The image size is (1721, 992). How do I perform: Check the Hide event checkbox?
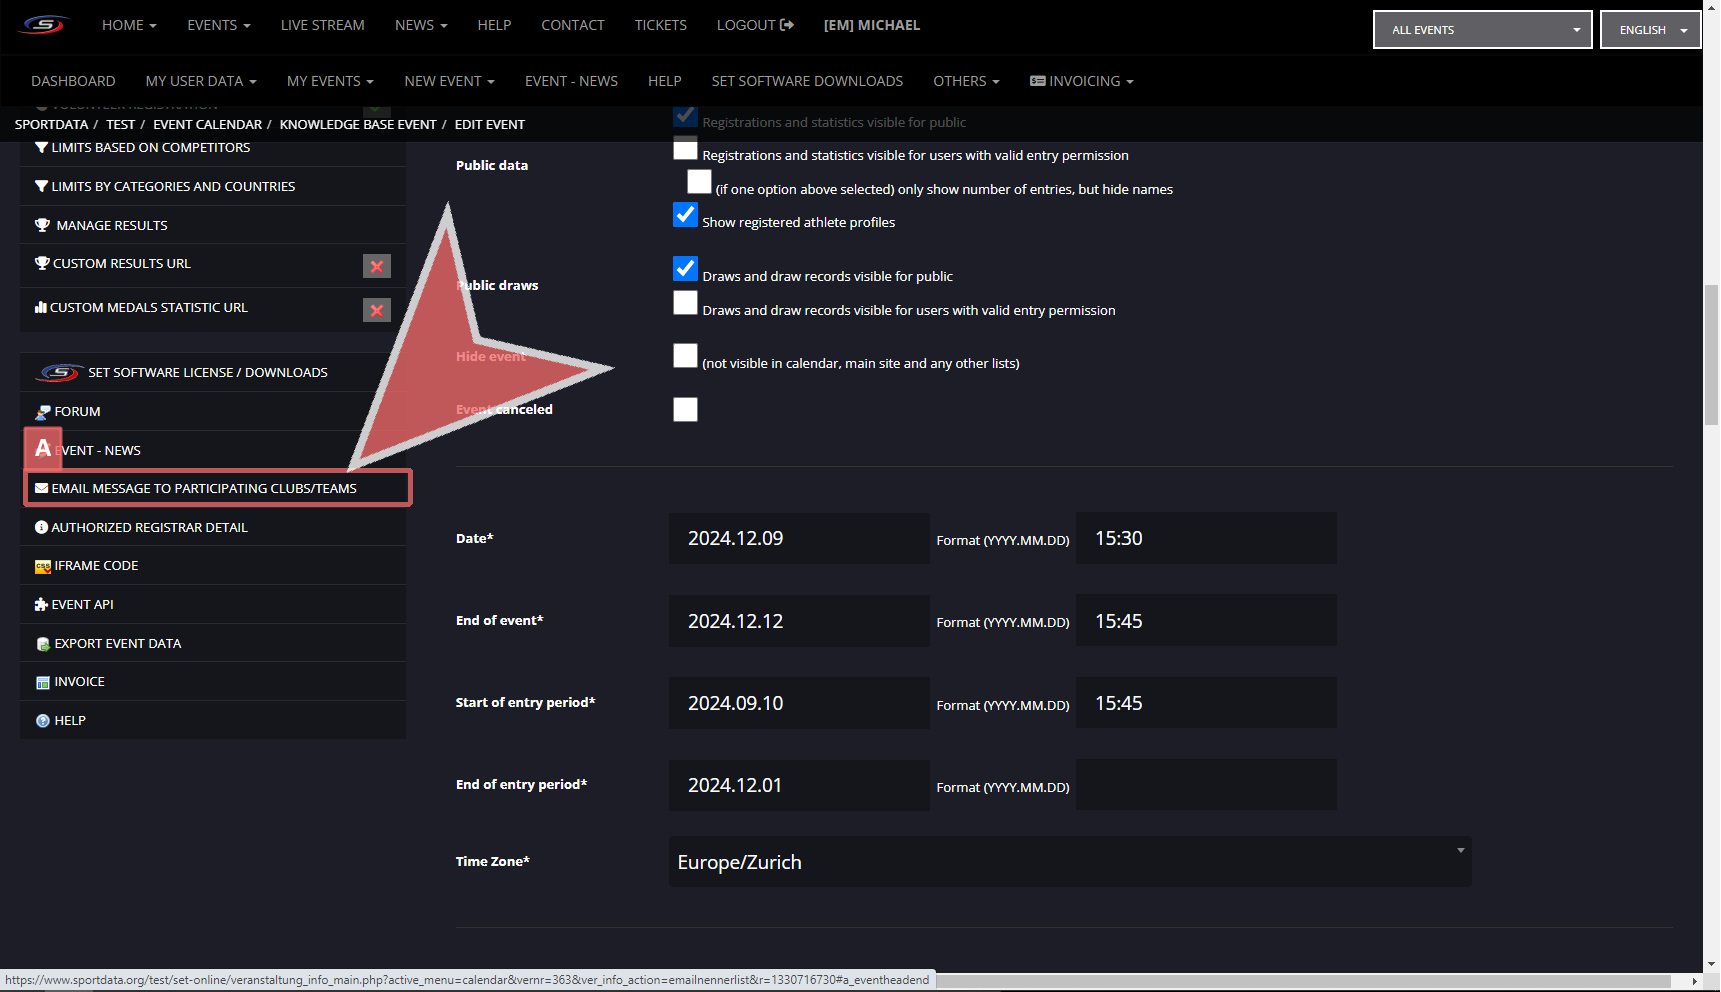685,355
